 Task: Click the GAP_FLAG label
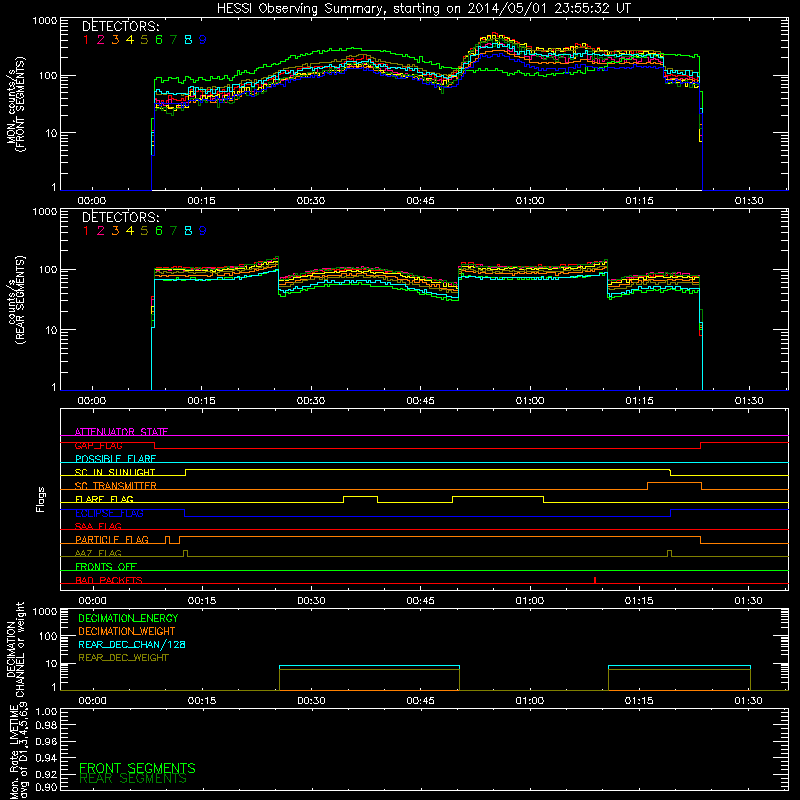point(98,445)
